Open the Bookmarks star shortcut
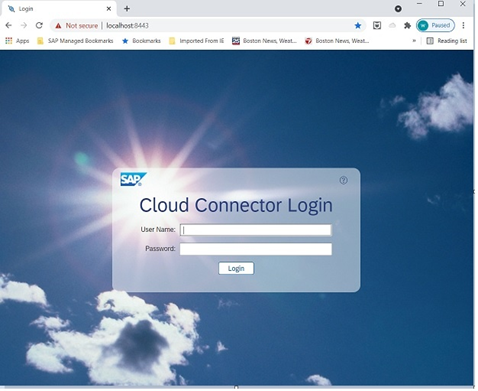Image resolution: width=478 pixels, height=391 pixels. 141,41
